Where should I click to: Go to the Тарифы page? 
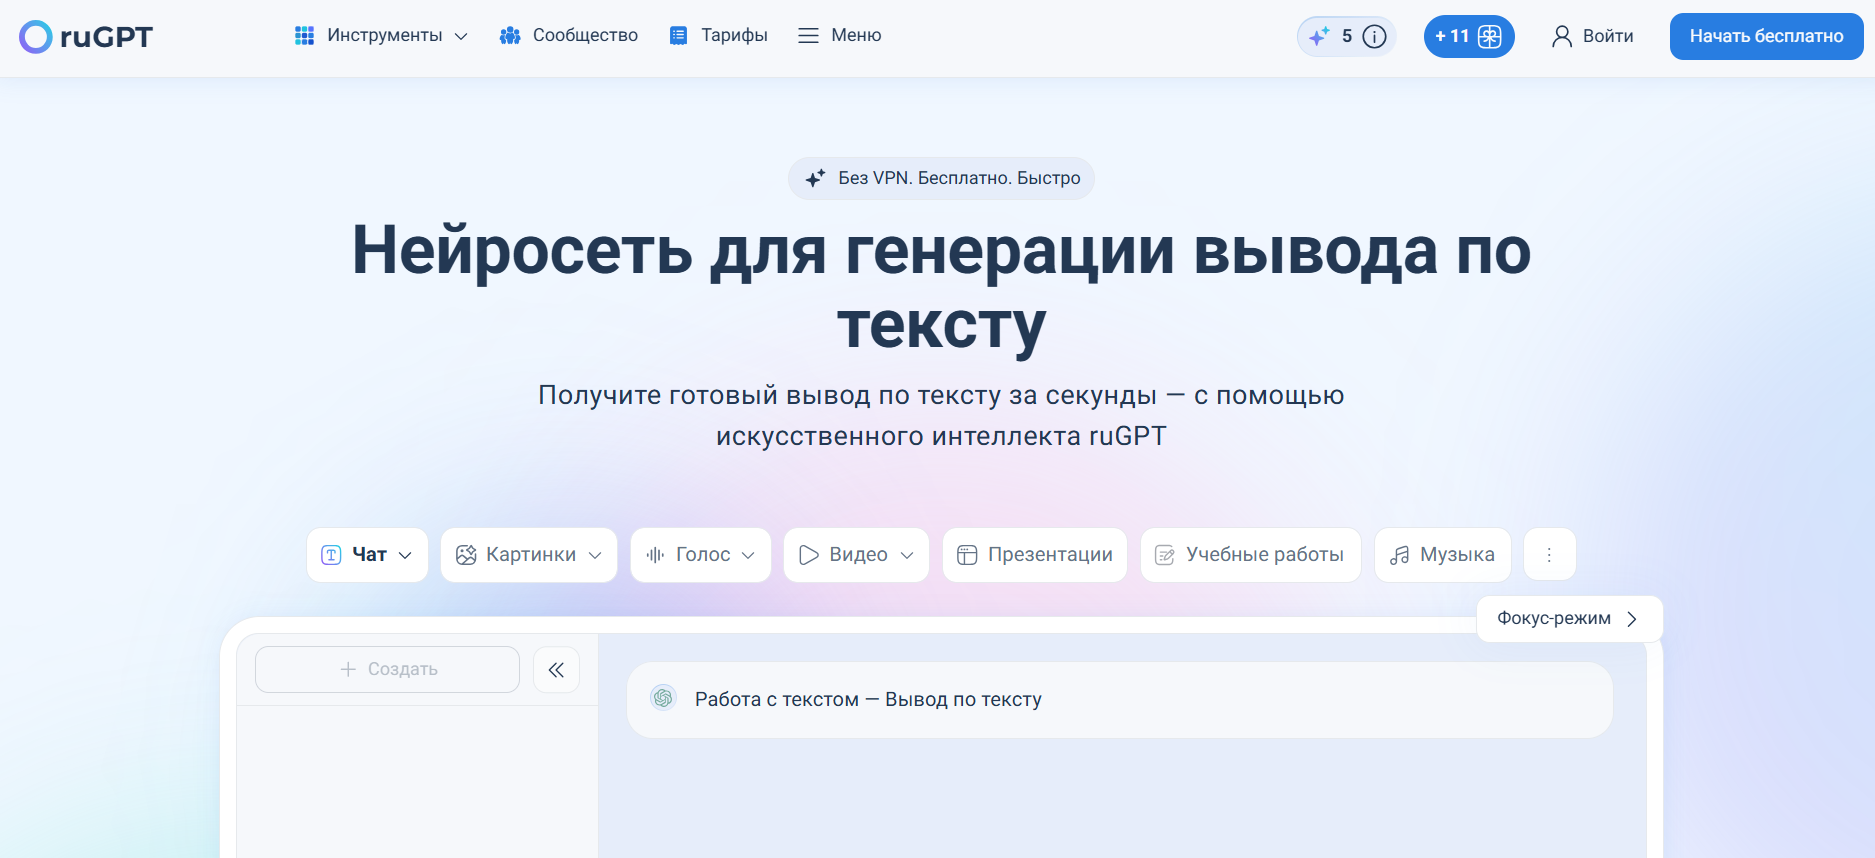pos(719,36)
